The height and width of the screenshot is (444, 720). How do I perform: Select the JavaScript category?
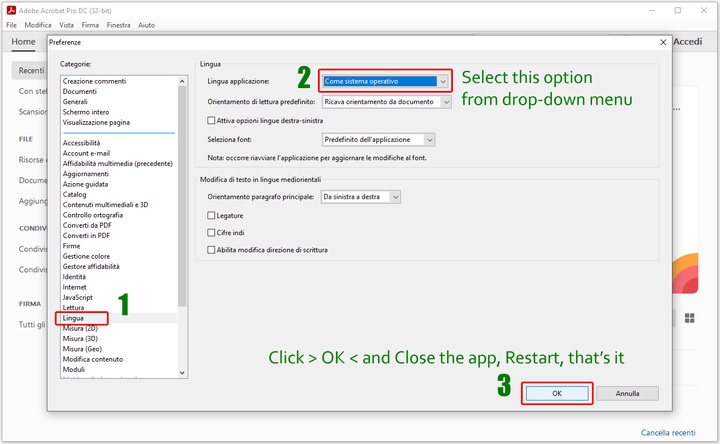point(78,298)
